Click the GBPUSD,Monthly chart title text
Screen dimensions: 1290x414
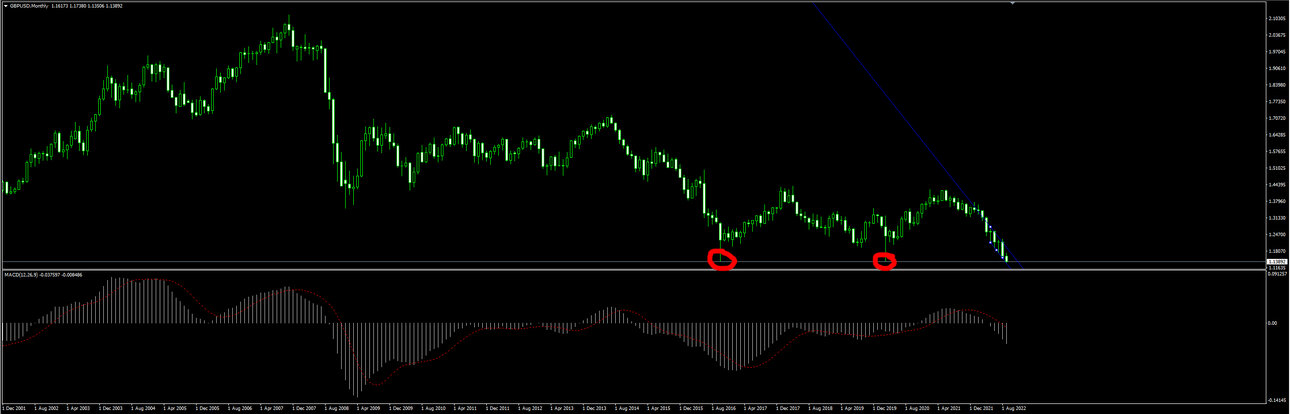[28, 5]
